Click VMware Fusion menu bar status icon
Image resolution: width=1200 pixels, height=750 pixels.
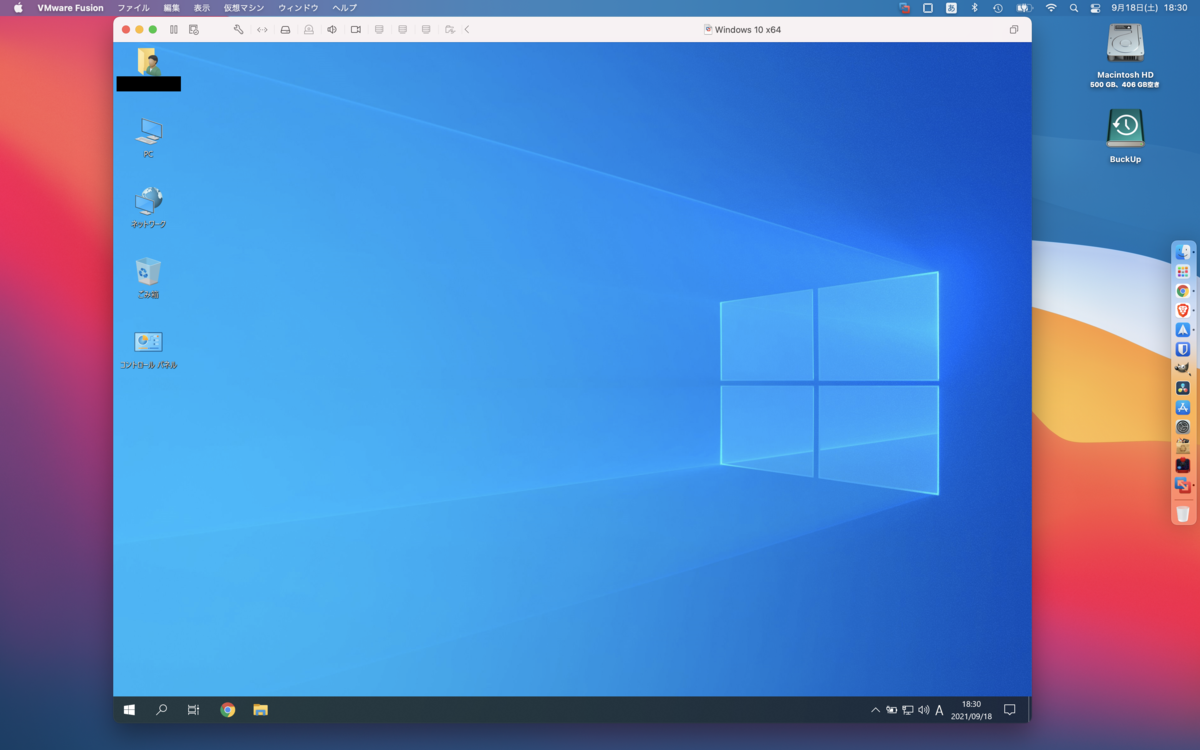[904, 7]
